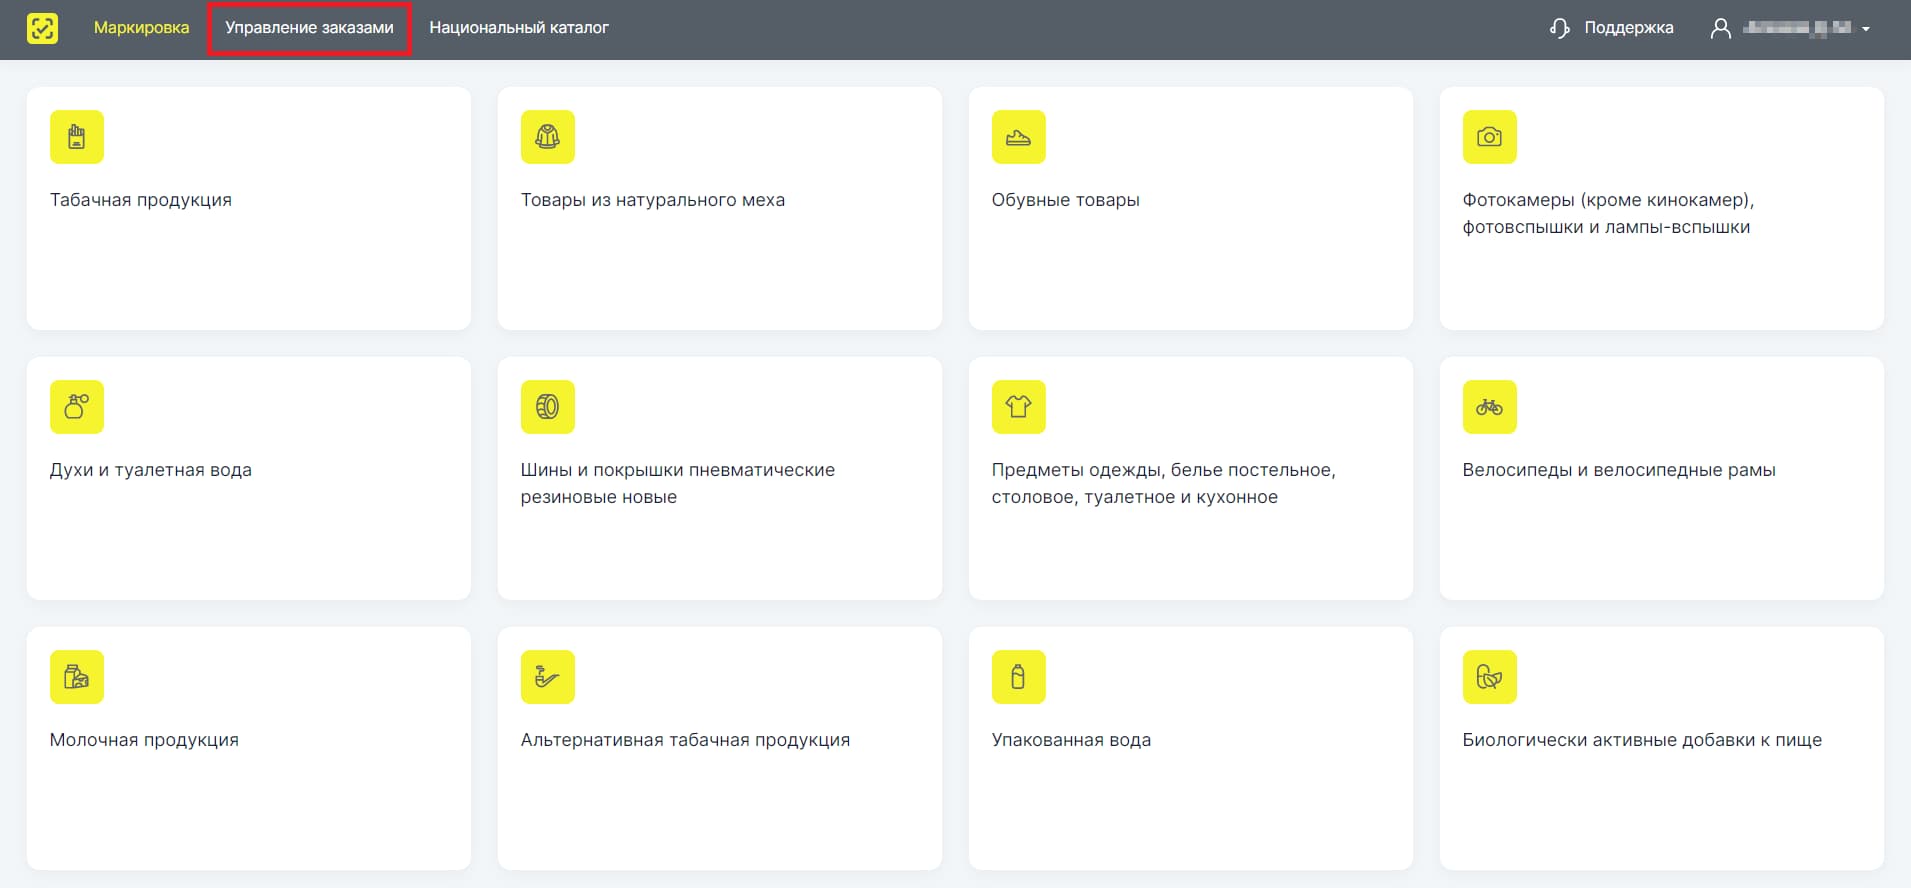This screenshot has height=888, width=1911.
Task: Open the Поддержка link
Action: (1628, 28)
